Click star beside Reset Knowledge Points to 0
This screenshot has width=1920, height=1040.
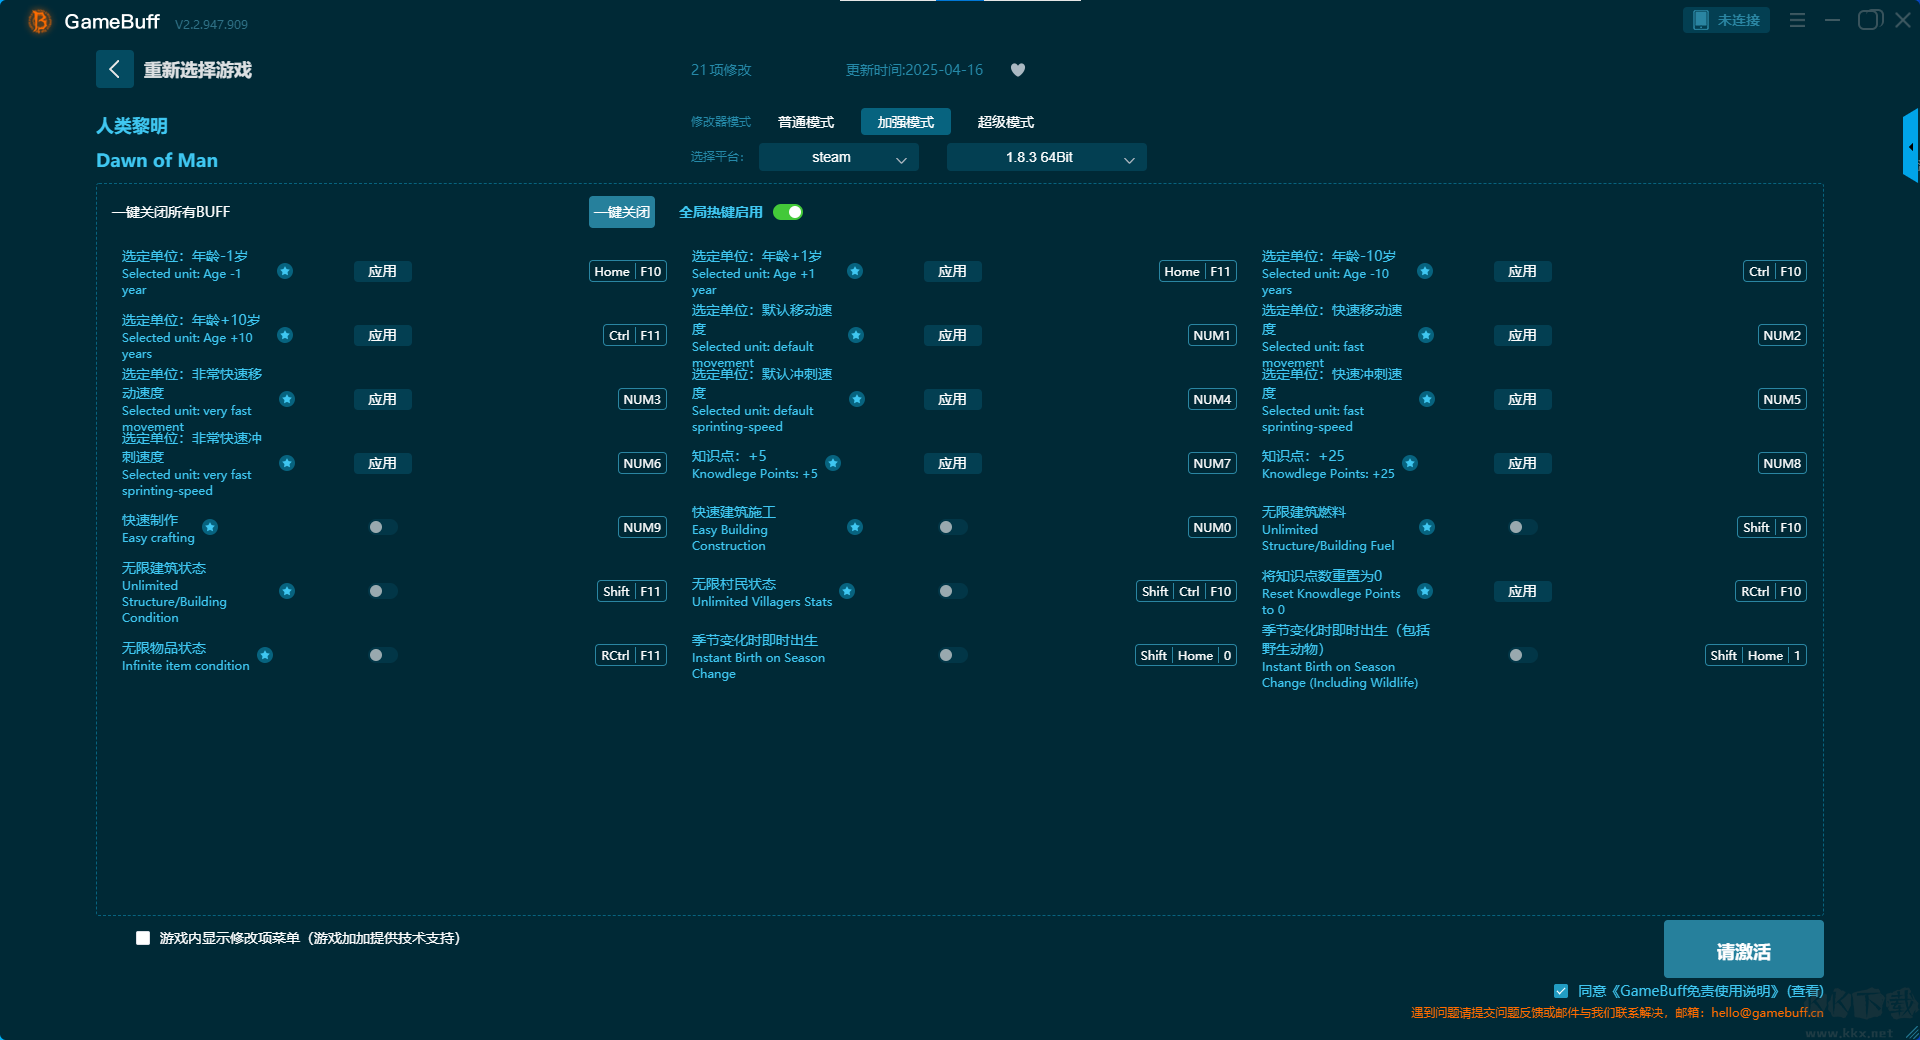pos(1425,591)
